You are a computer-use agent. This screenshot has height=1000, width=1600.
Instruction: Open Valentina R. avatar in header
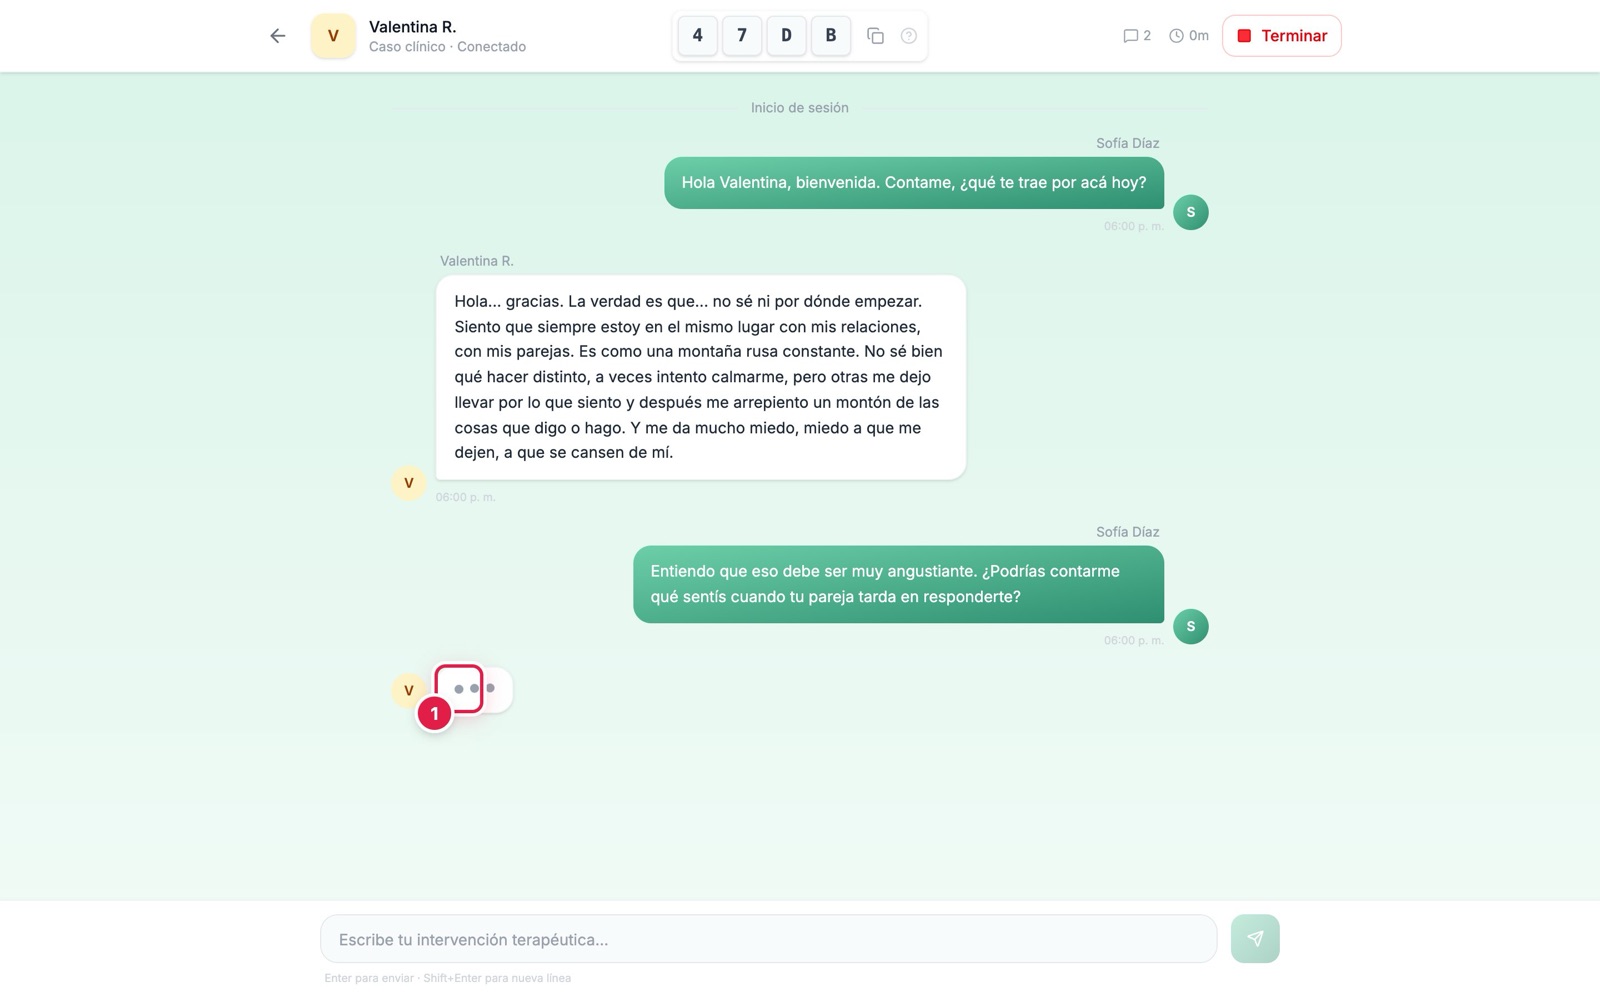pyautogui.click(x=333, y=36)
